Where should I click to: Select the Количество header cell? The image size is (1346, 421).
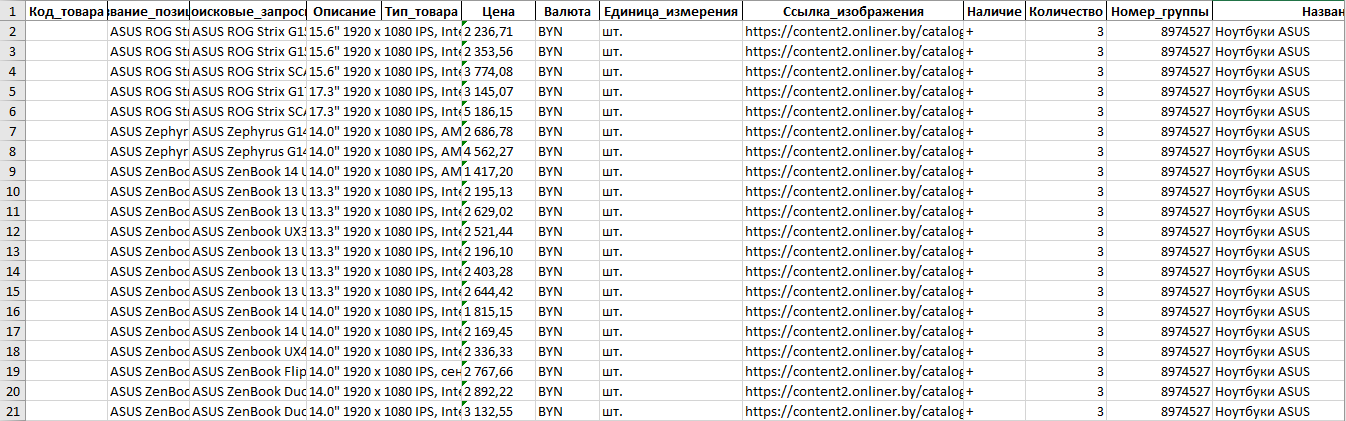1065,12
